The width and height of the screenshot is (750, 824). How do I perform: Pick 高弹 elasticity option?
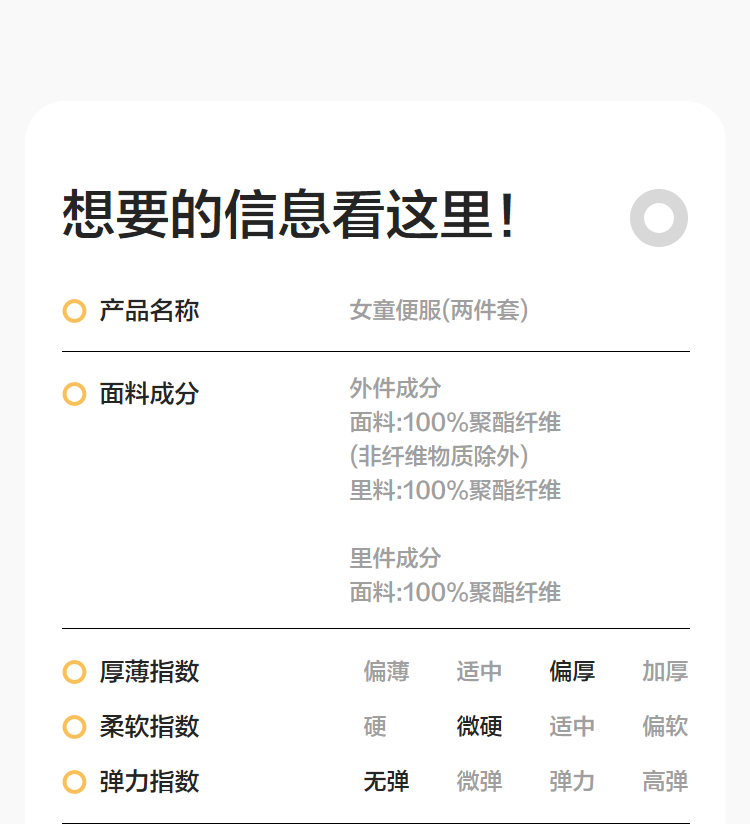[665, 782]
